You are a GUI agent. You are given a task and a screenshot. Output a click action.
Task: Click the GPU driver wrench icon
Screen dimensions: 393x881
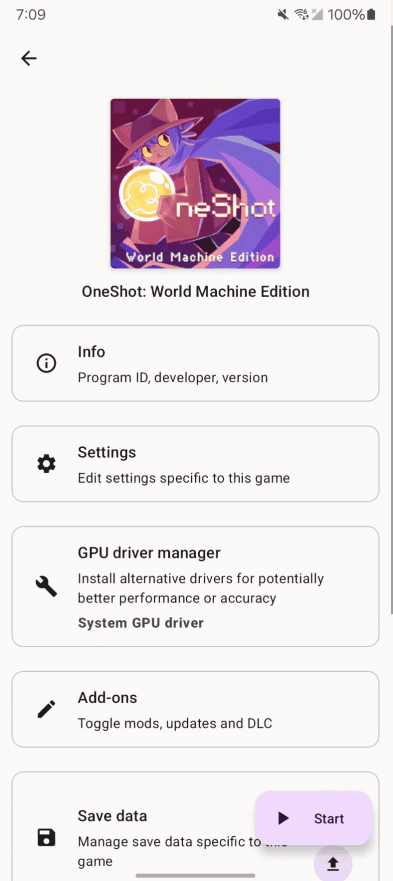point(46,587)
